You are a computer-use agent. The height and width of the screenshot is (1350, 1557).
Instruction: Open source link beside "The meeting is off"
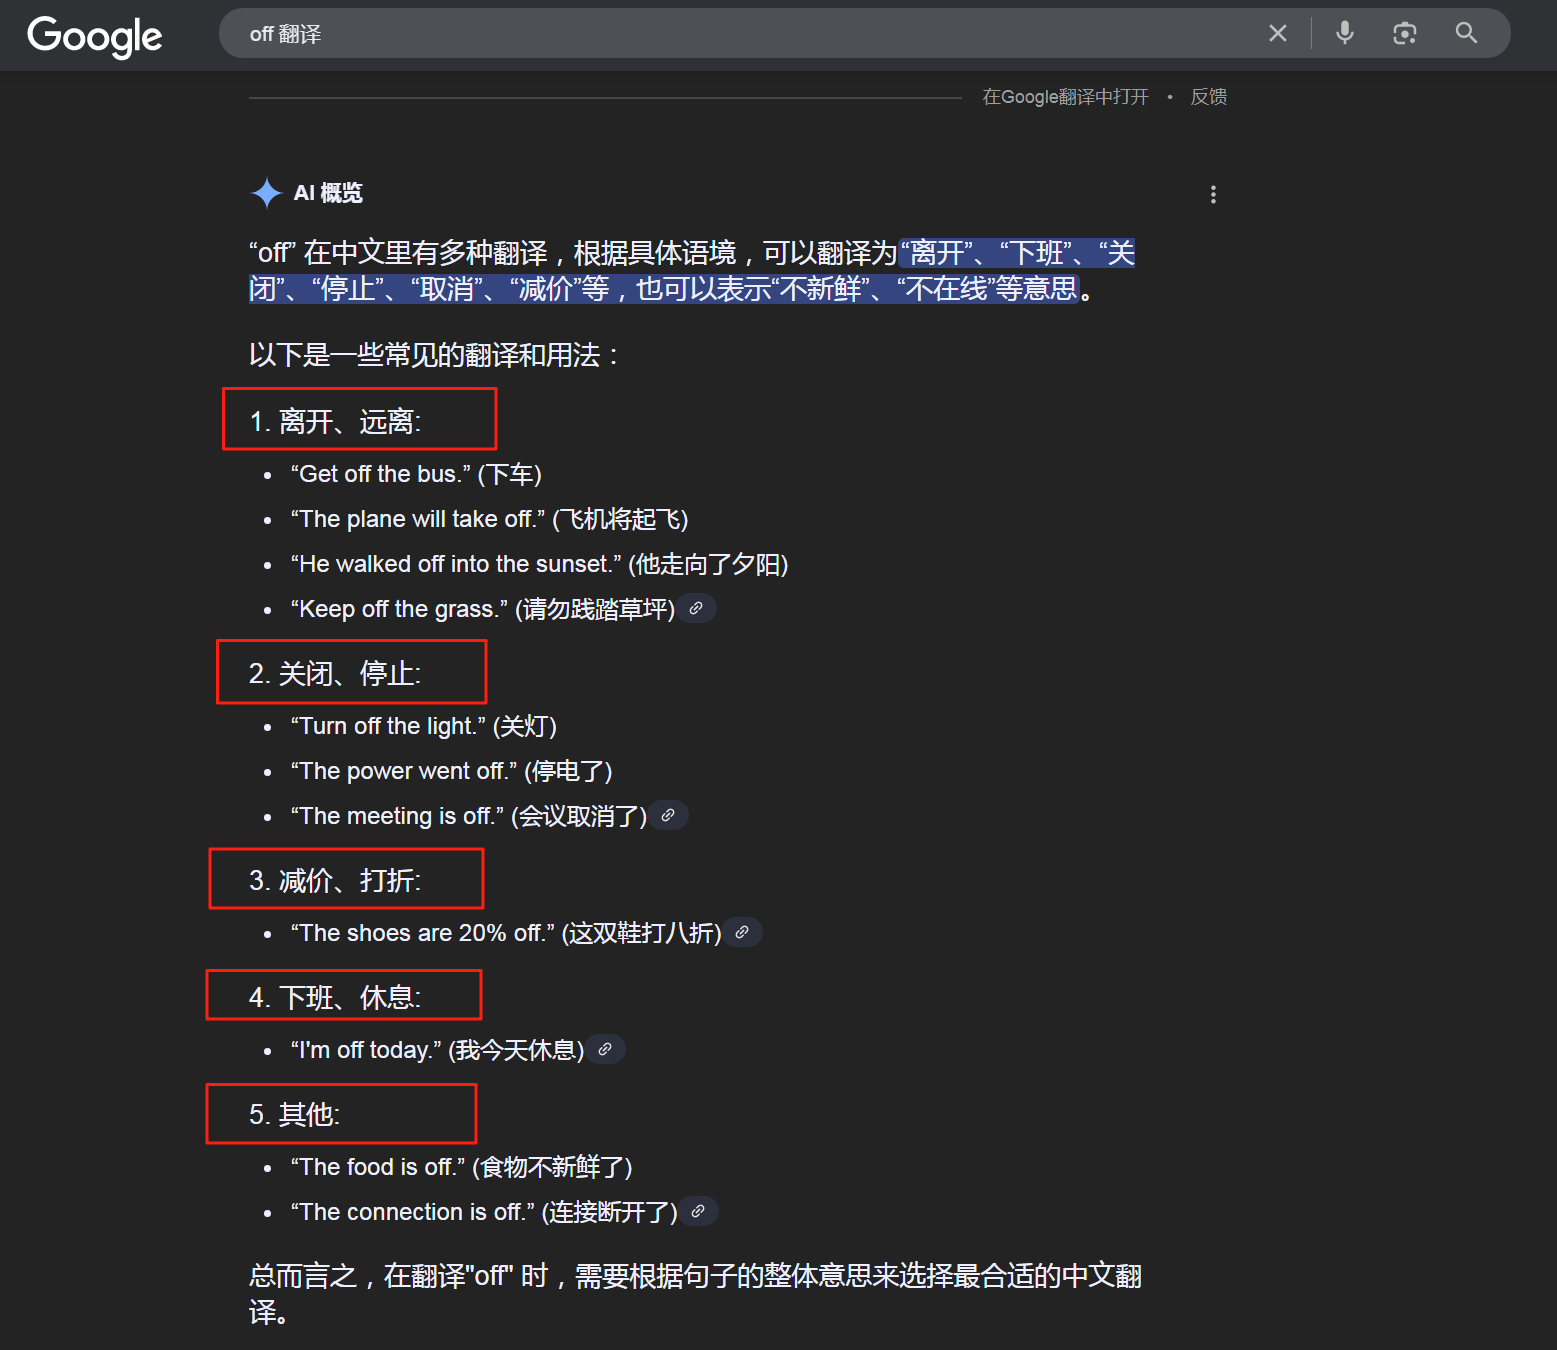tap(668, 815)
